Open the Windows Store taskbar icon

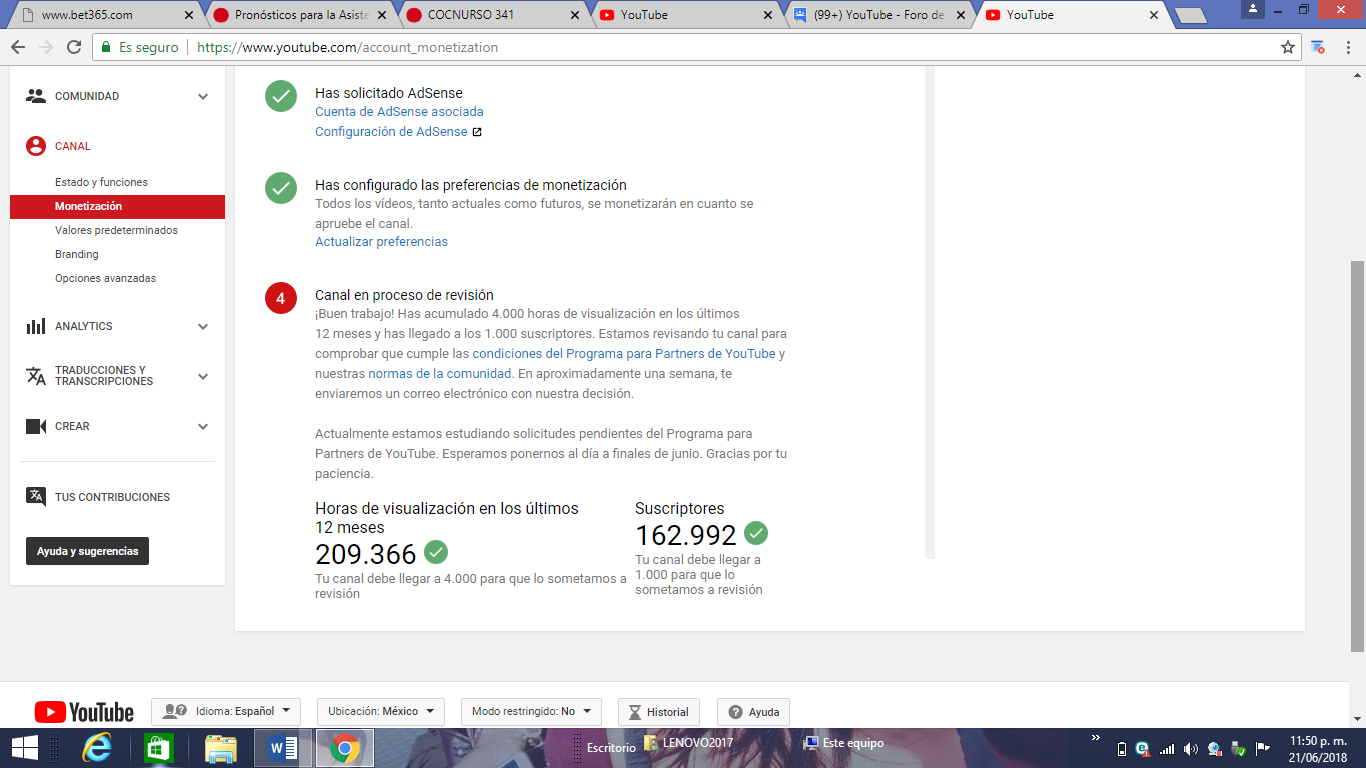[x=159, y=748]
